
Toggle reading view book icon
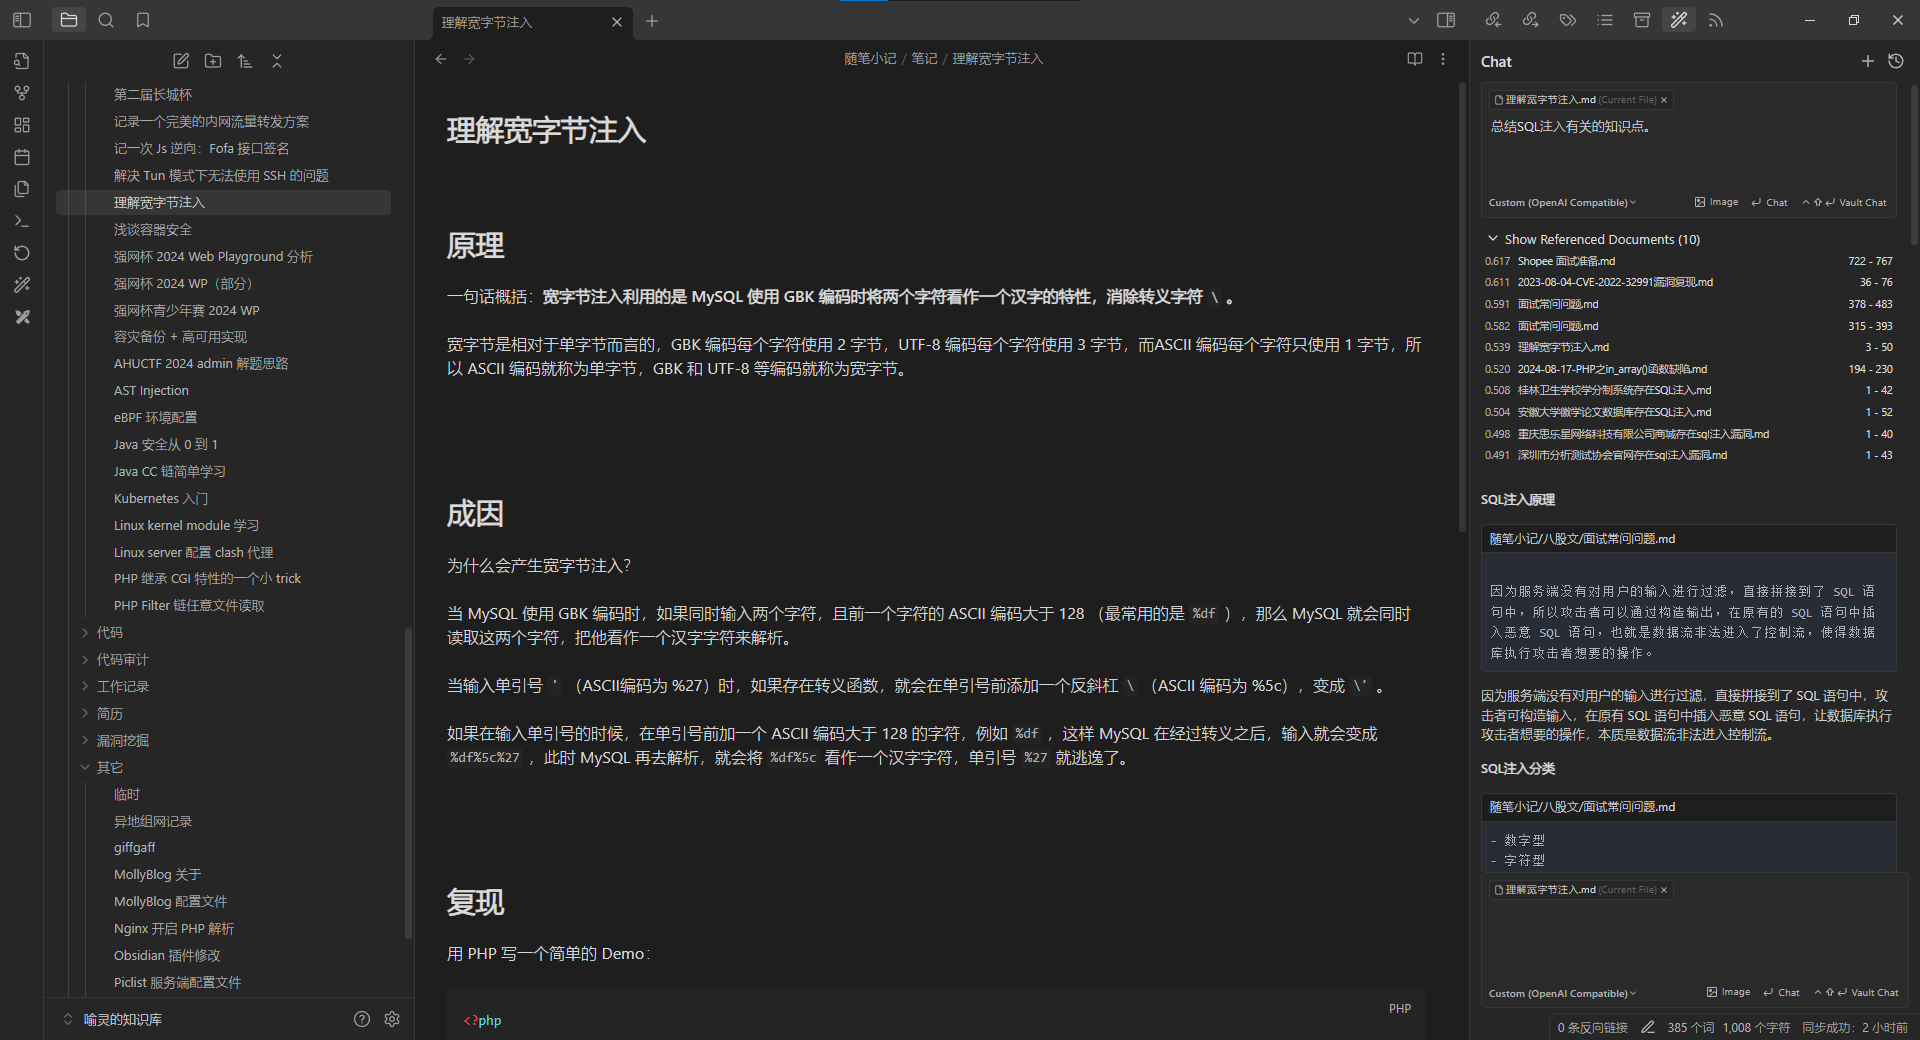click(x=1414, y=59)
